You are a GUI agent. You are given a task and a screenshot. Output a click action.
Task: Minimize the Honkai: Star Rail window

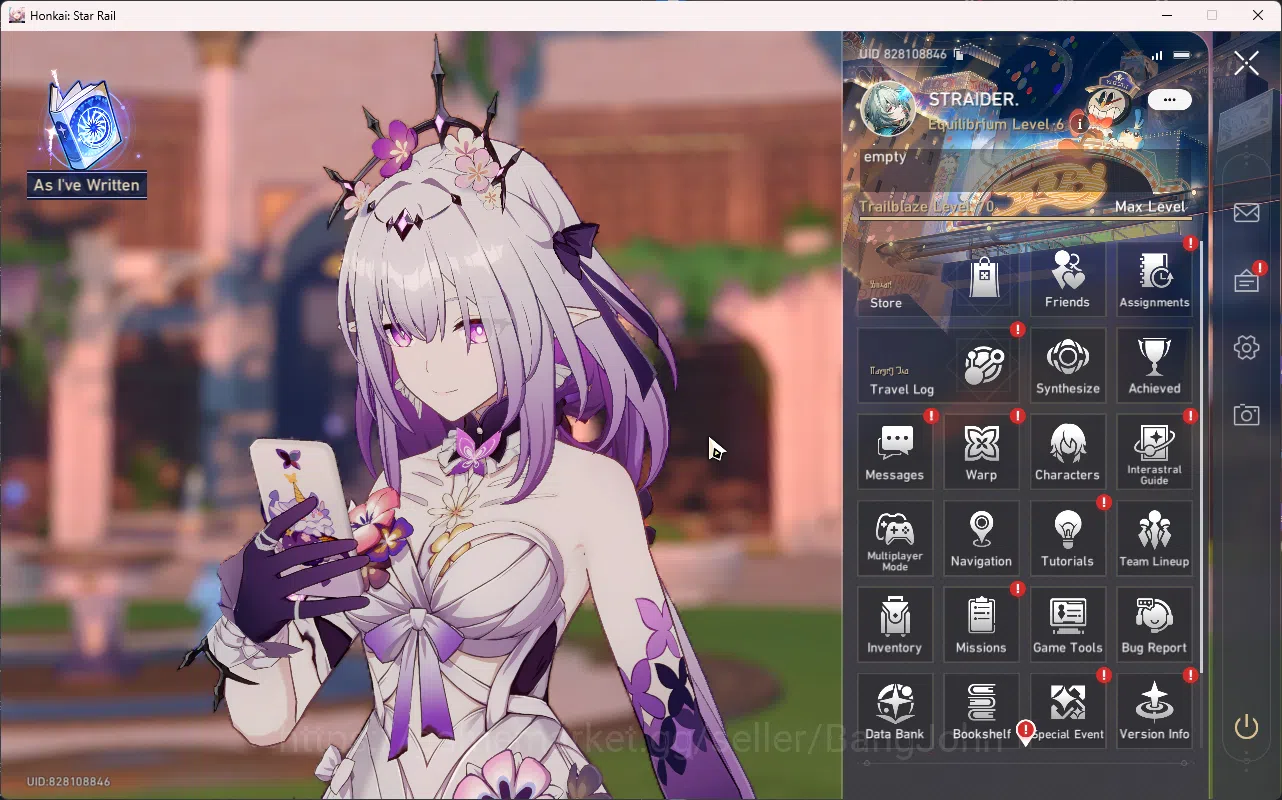(x=1166, y=15)
